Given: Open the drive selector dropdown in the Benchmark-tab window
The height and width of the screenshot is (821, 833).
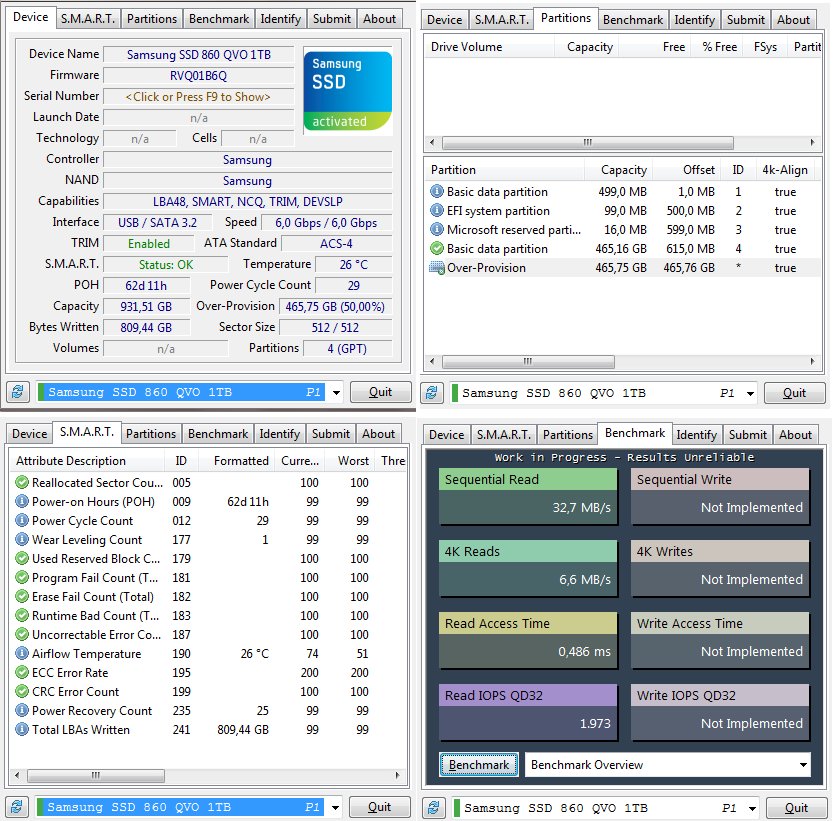Looking at the screenshot, I should coord(752,809).
